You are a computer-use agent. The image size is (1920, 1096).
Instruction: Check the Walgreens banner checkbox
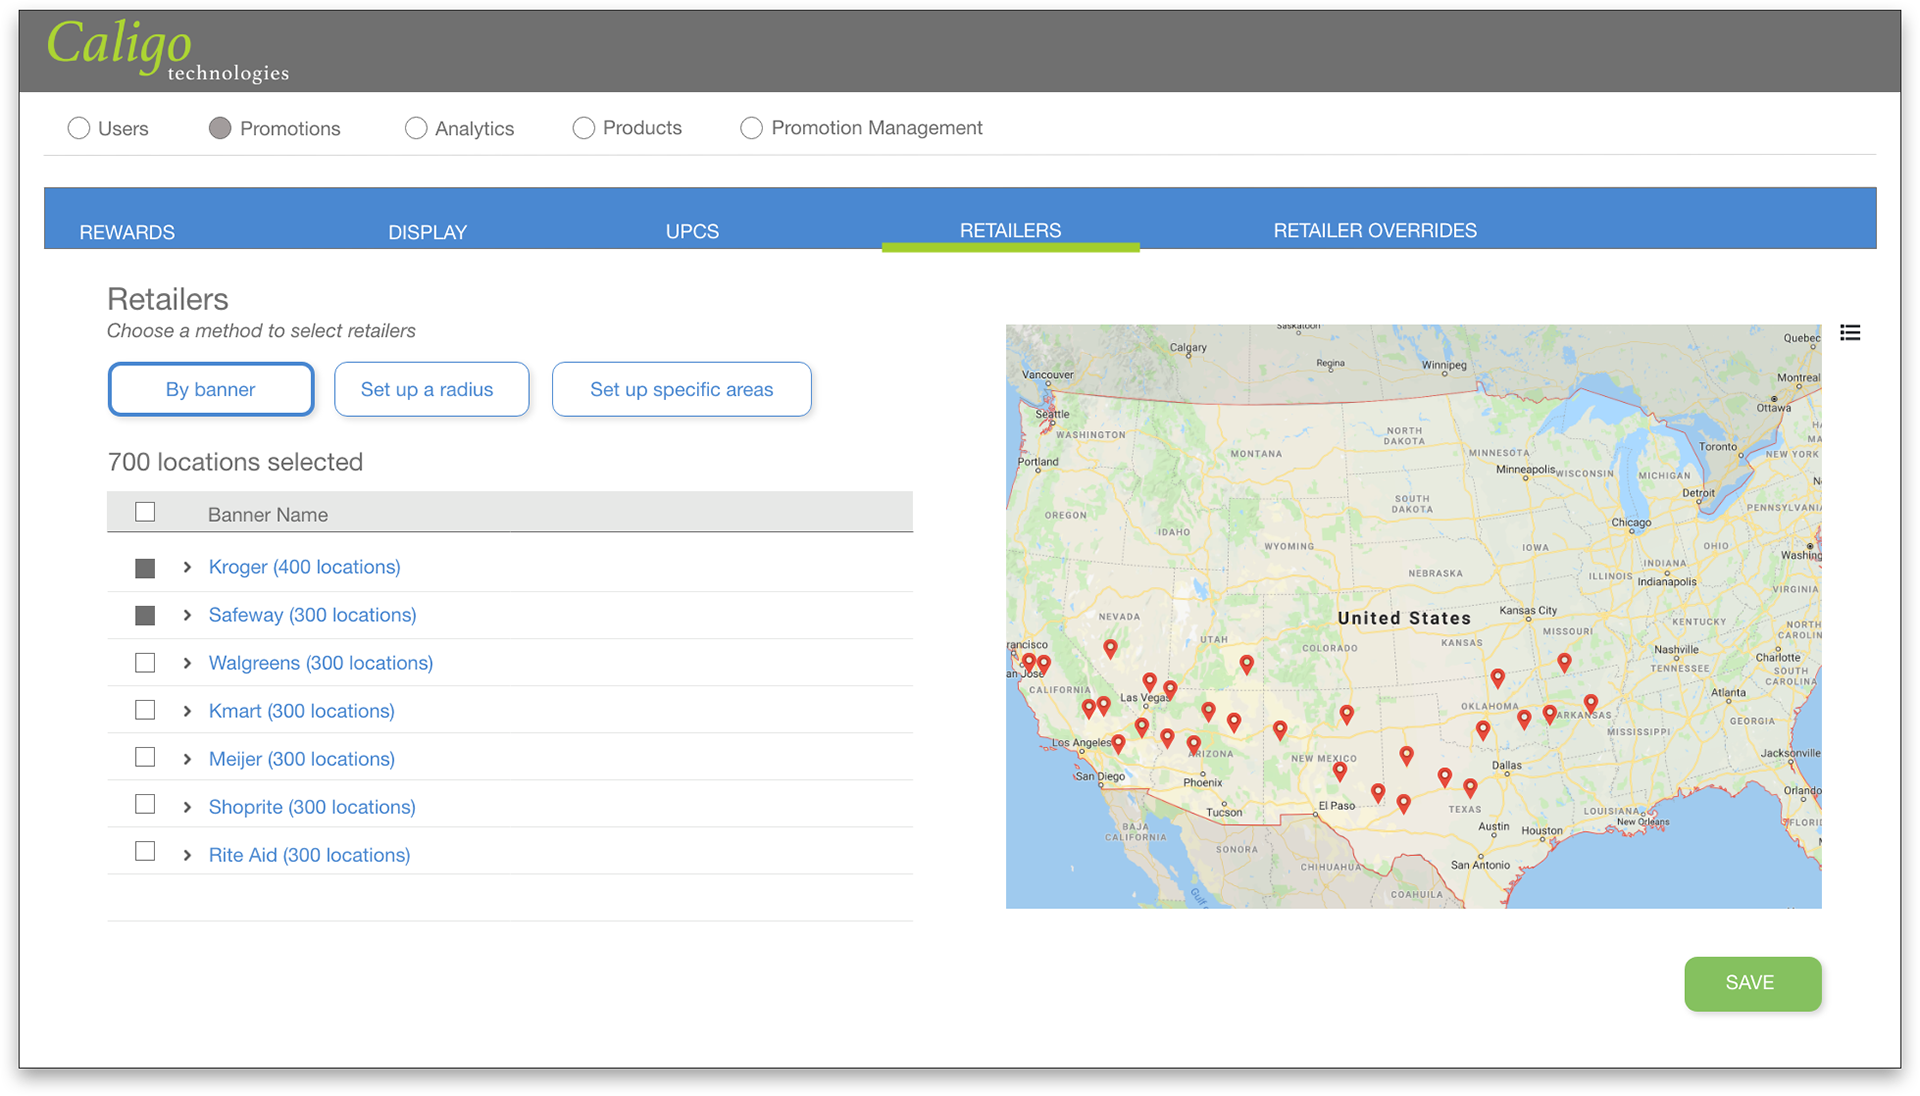coord(145,662)
